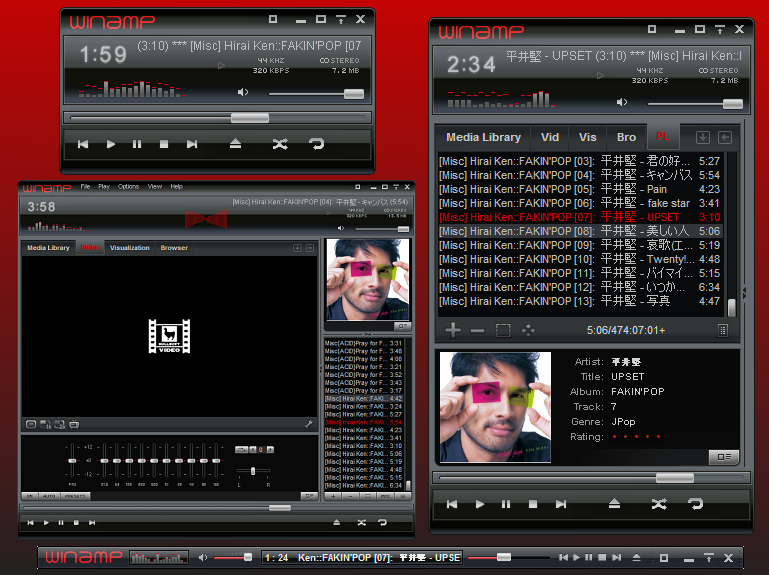
Task: Open the Media Library tab in right window
Action: [483, 137]
